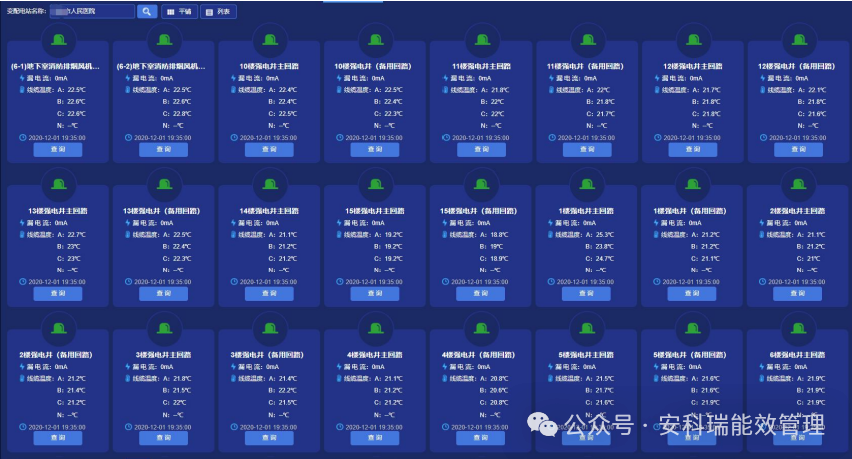Click alarm light icon of 5楼强电井主回路

tap(587, 328)
